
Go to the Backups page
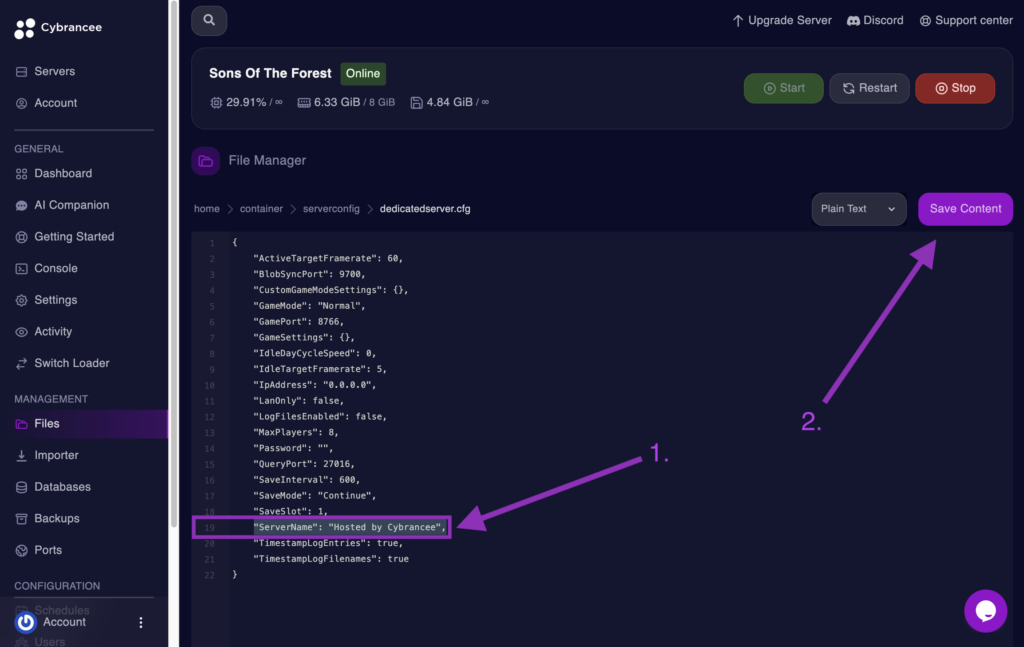pos(57,518)
